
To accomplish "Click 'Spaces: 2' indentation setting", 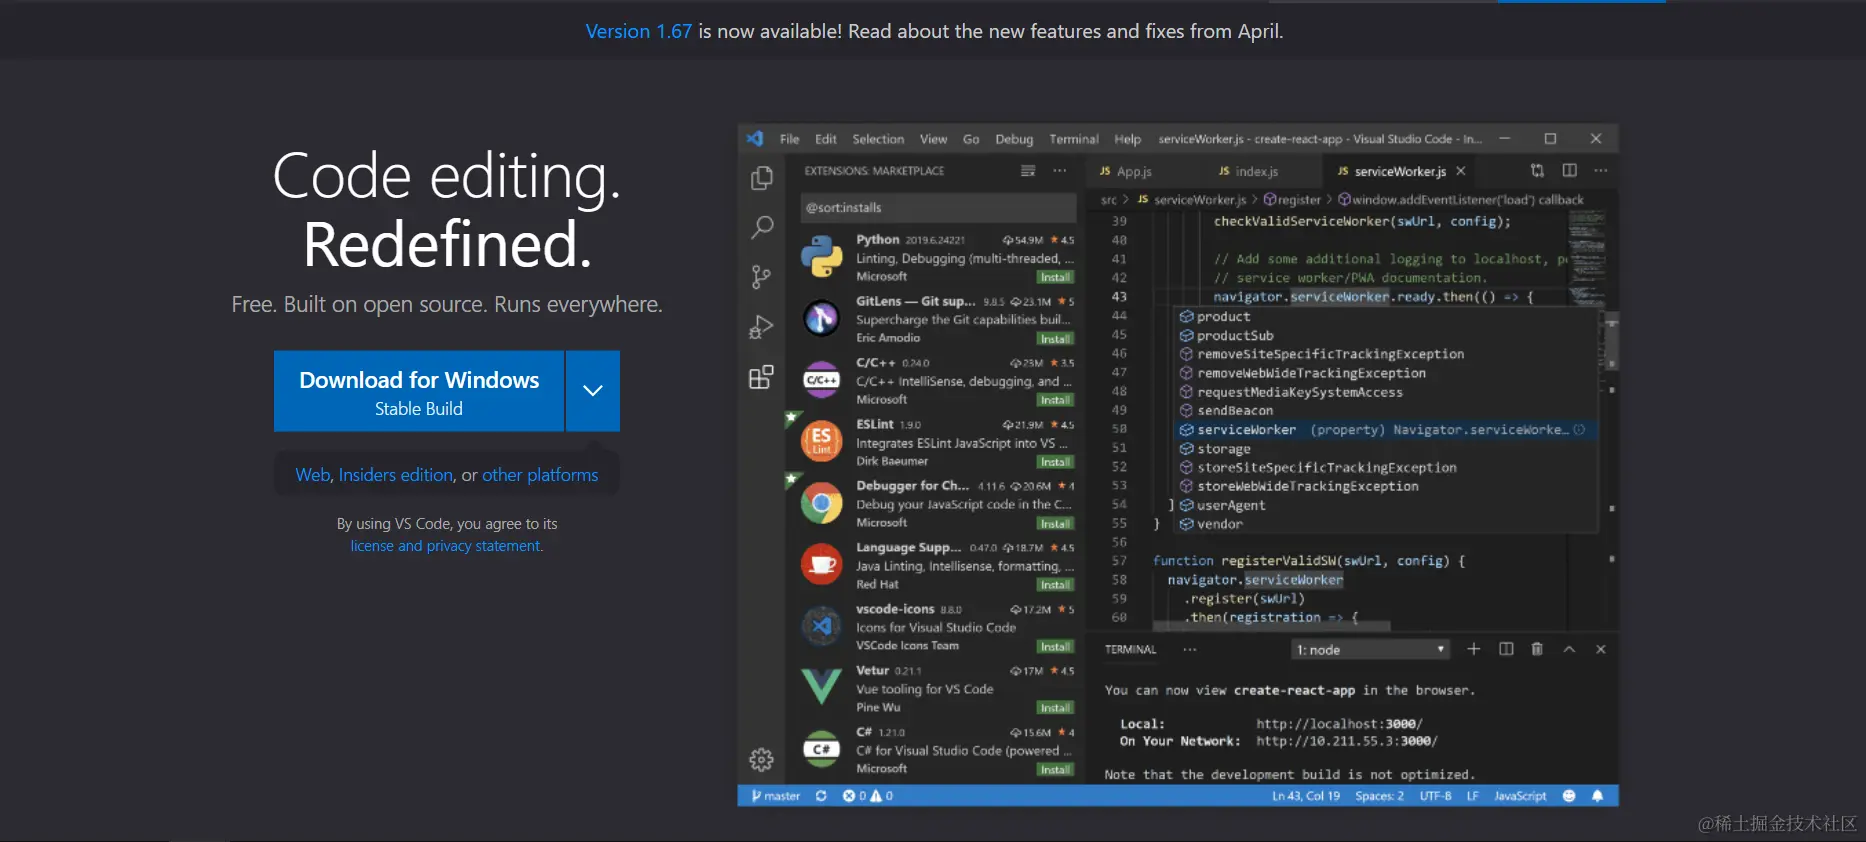I will pos(1379,796).
